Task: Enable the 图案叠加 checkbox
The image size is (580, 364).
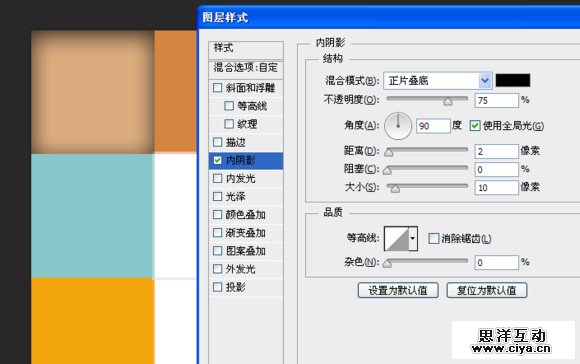Action: tap(218, 251)
